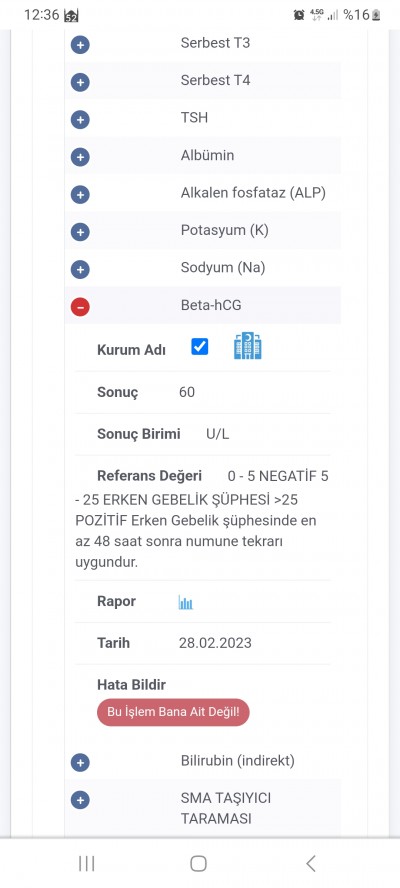Click the hospital building icon
The height and width of the screenshot is (888, 400).
pos(248,346)
